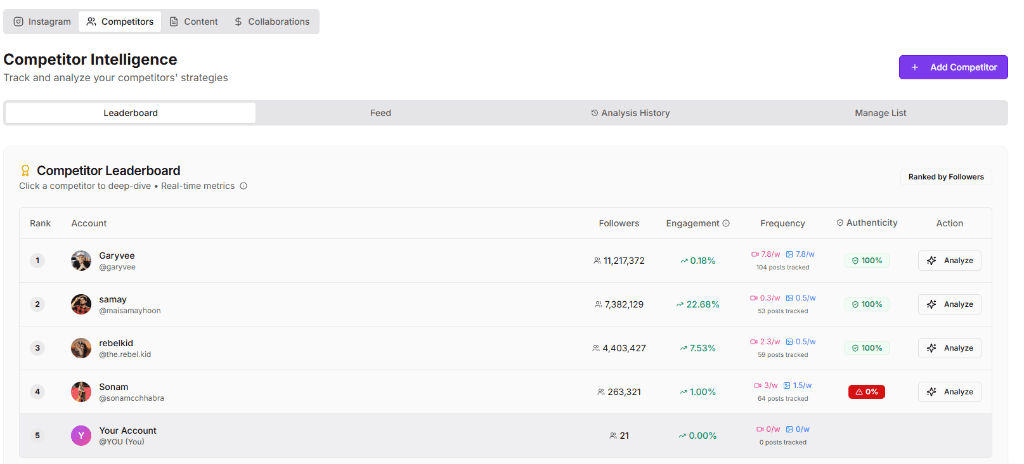Click the Frequency column header
The image size is (1024, 464).
click(x=782, y=224)
